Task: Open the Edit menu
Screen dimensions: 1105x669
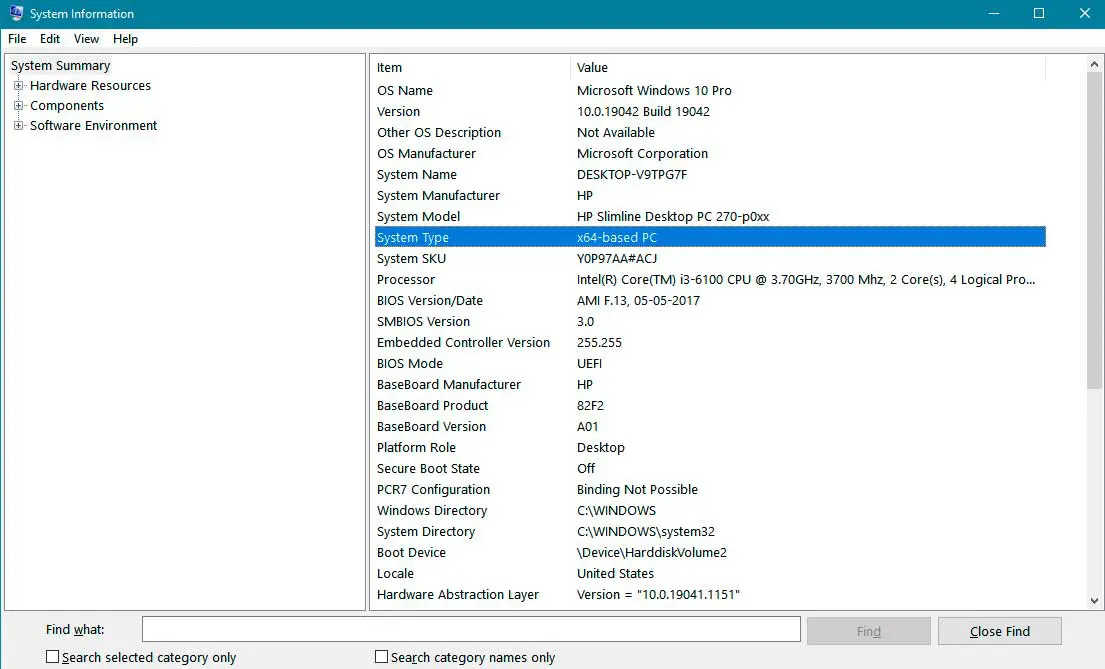Action: pyautogui.click(x=49, y=39)
